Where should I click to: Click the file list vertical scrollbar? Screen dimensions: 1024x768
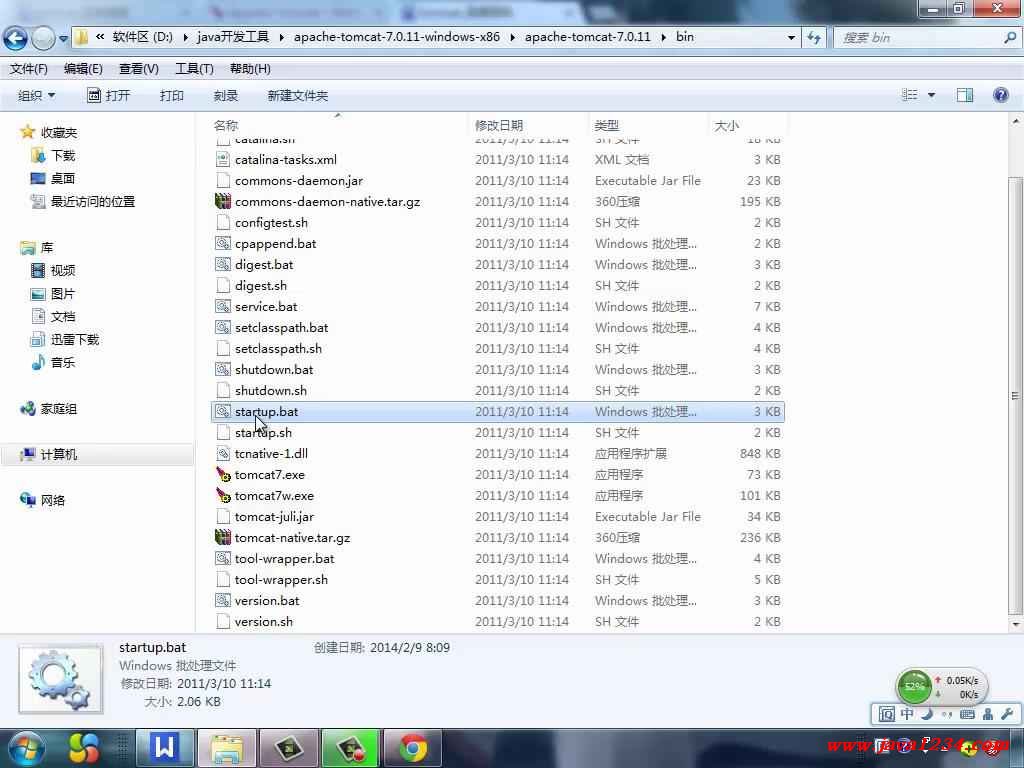[1015, 400]
